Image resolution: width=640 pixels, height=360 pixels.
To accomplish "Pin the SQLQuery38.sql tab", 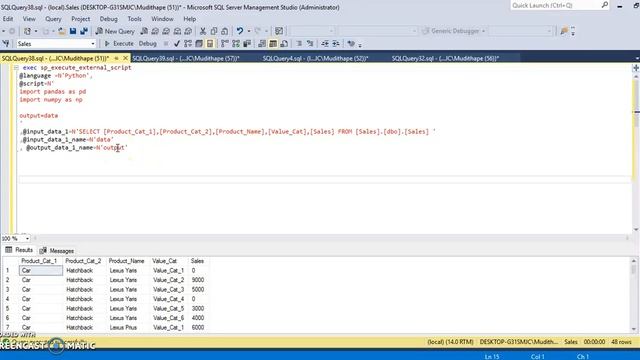I will point(116,58).
